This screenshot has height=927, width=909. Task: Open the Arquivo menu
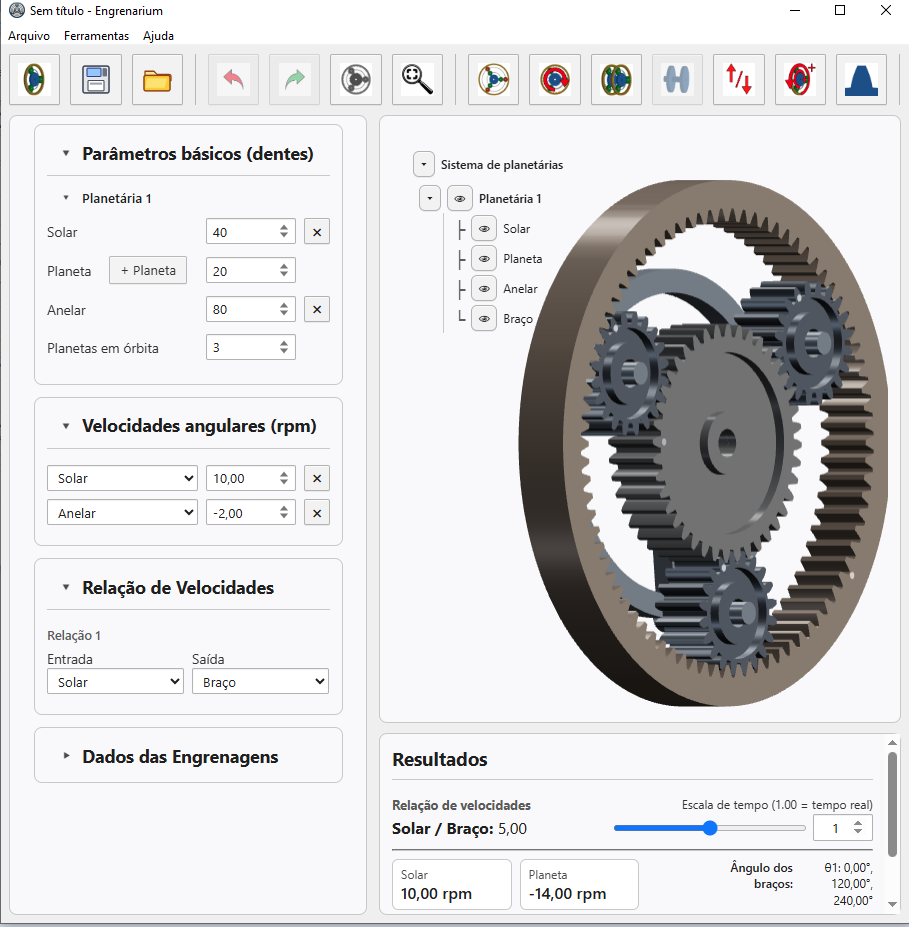[29, 35]
